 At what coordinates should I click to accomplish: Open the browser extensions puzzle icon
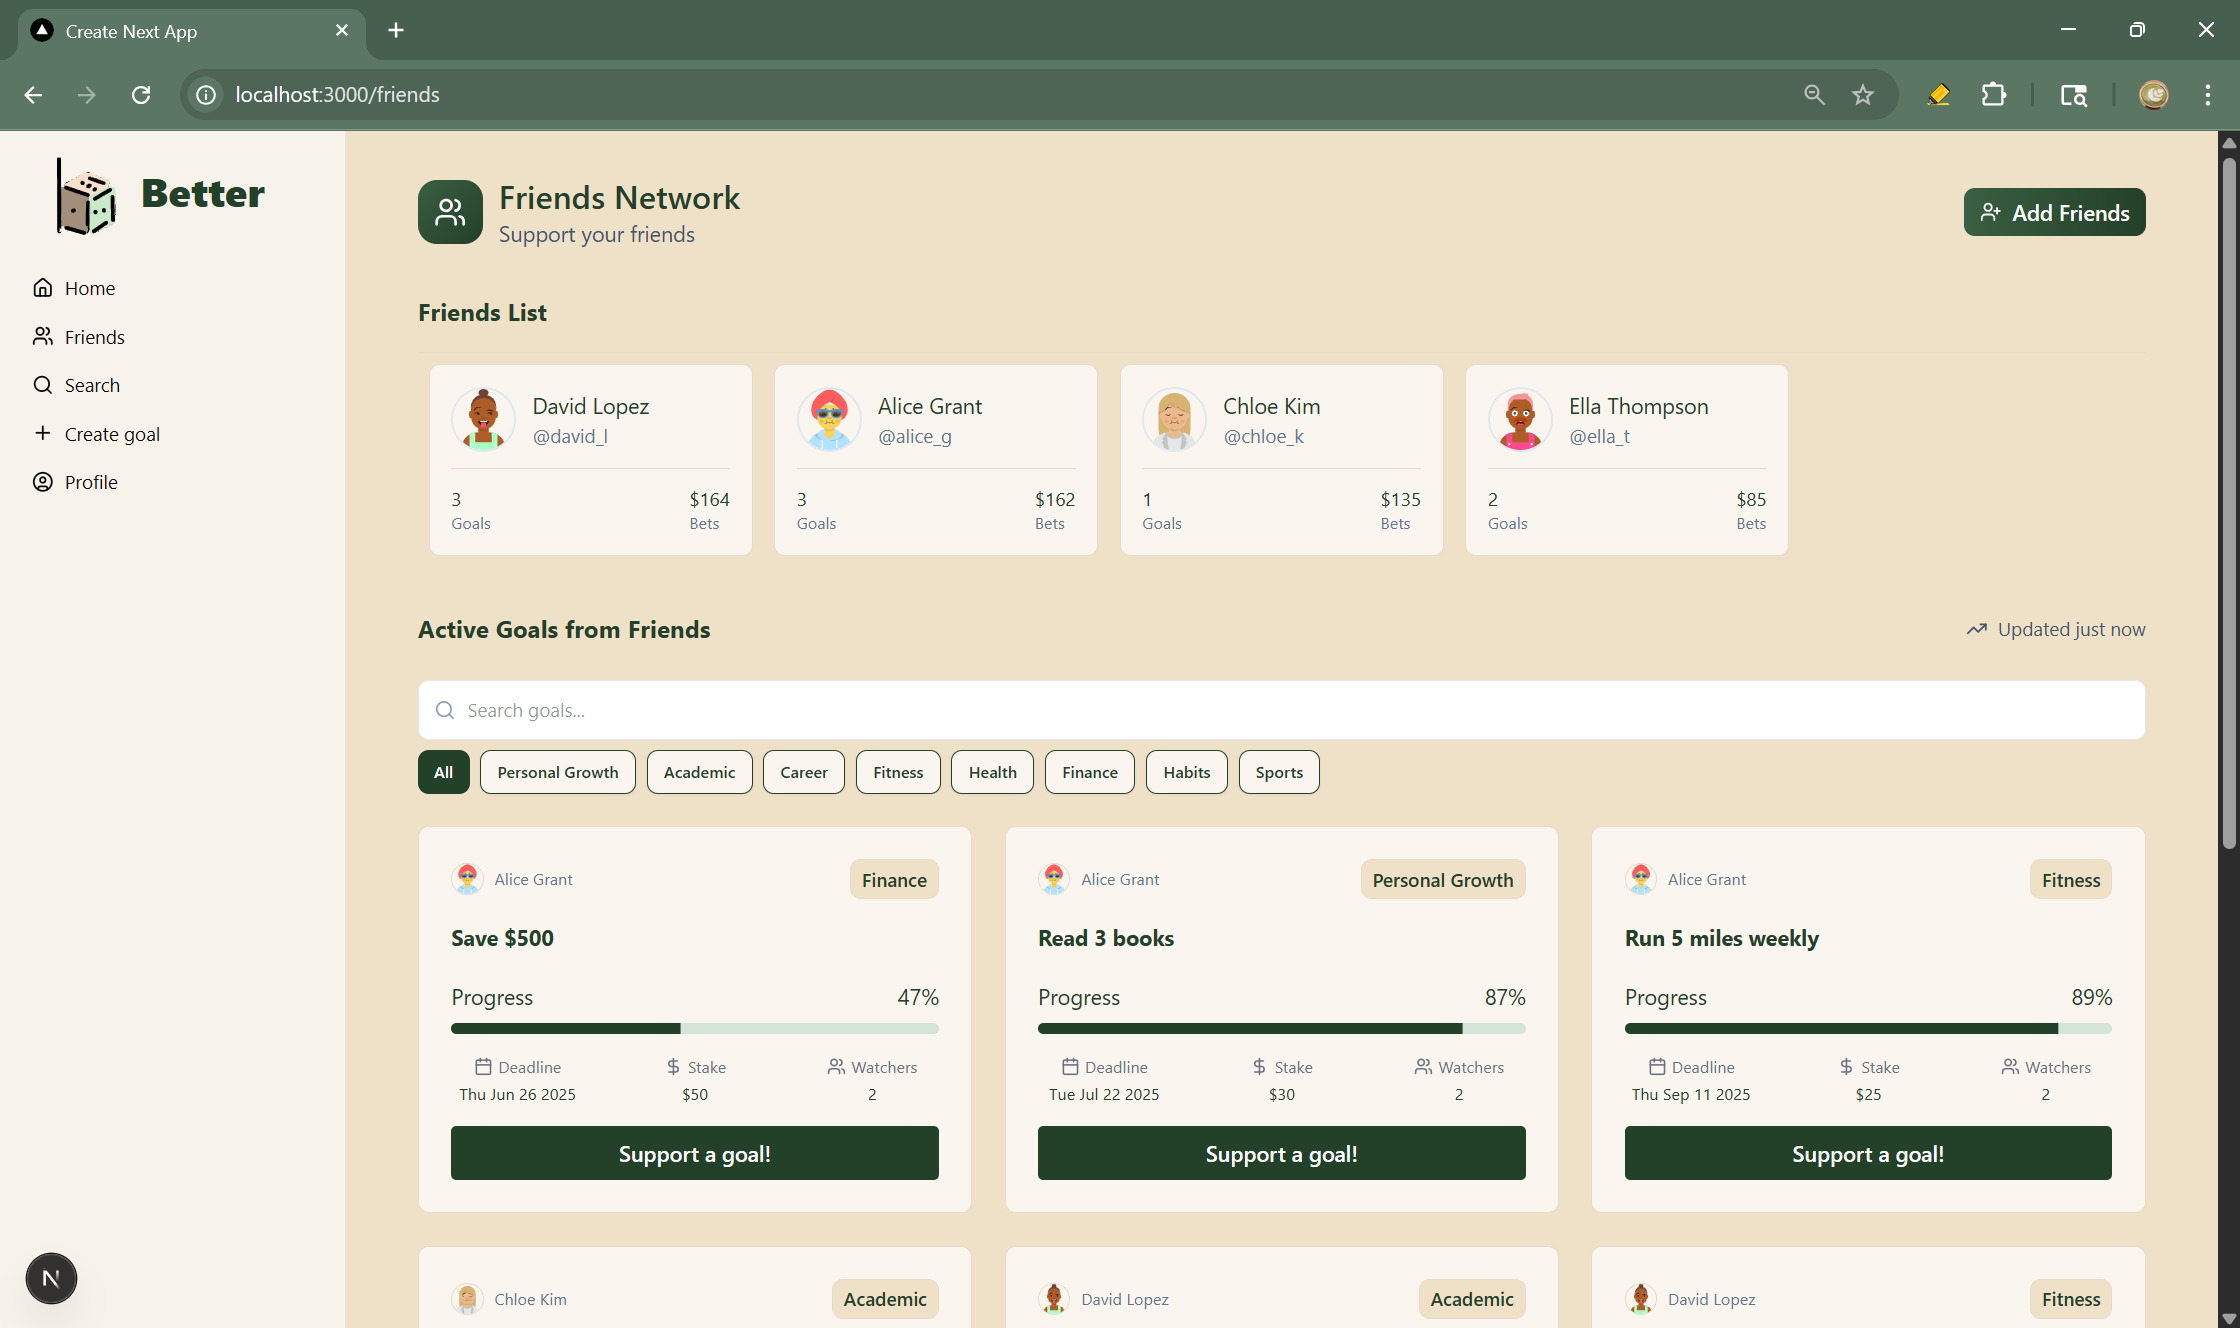click(1993, 95)
